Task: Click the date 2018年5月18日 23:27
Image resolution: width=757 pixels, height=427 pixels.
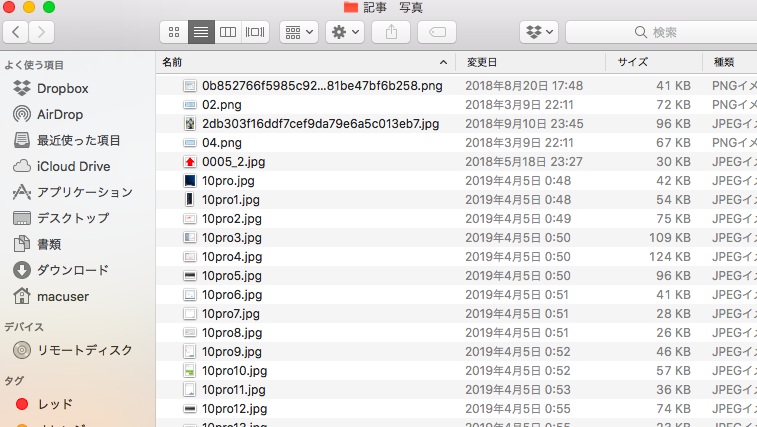Action: pos(524,161)
